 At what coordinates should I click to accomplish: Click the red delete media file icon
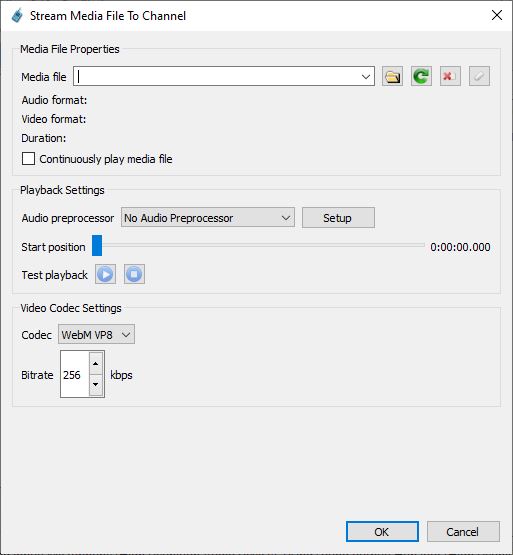pos(450,76)
